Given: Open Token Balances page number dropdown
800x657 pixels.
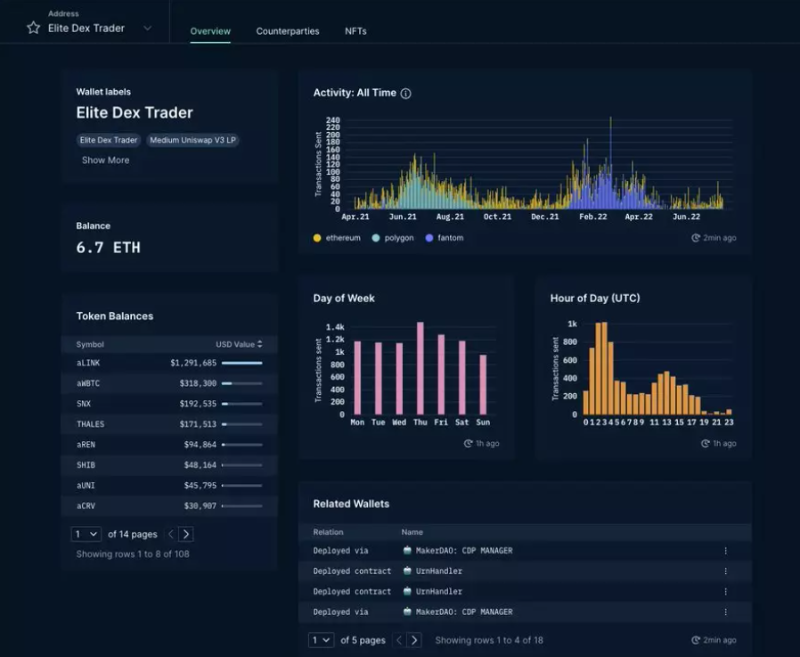Looking at the screenshot, I should tap(87, 535).
